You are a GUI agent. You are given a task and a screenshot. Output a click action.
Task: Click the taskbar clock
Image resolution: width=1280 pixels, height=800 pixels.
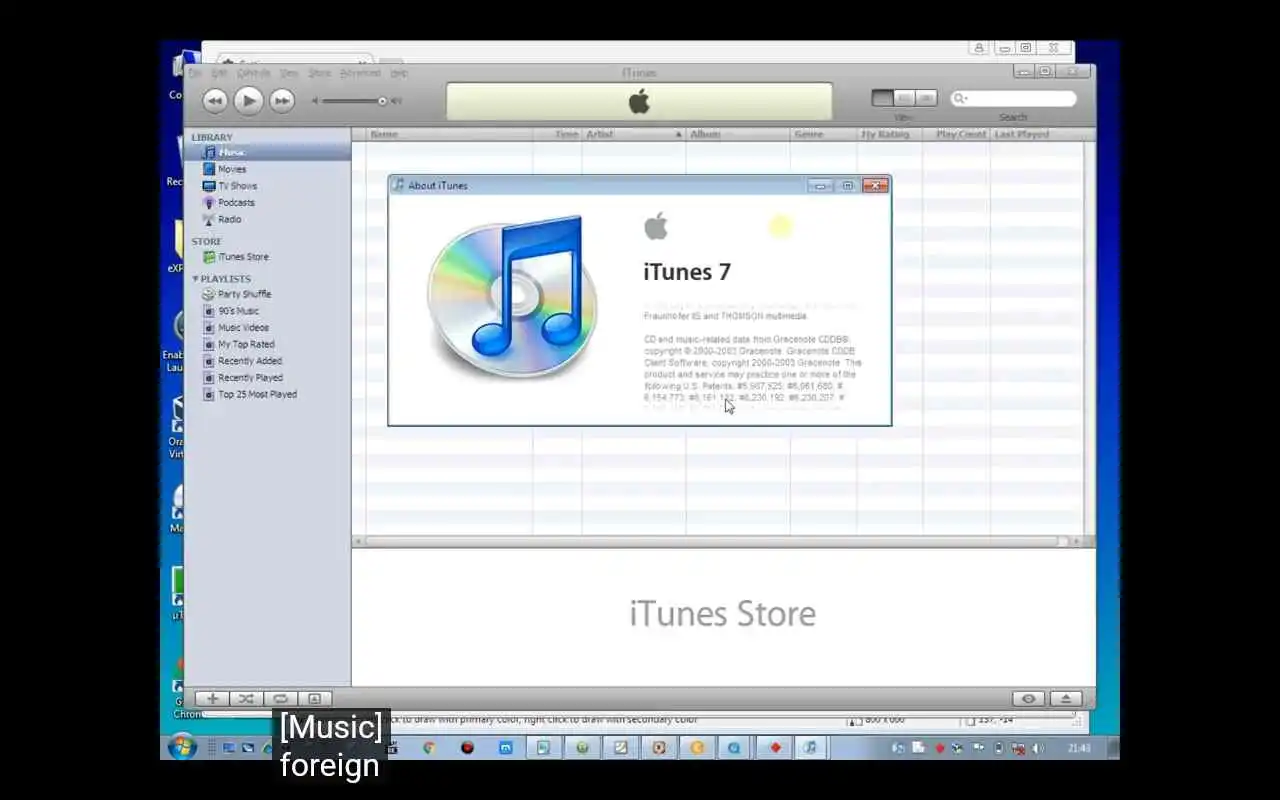click(x=1079, y=748)
